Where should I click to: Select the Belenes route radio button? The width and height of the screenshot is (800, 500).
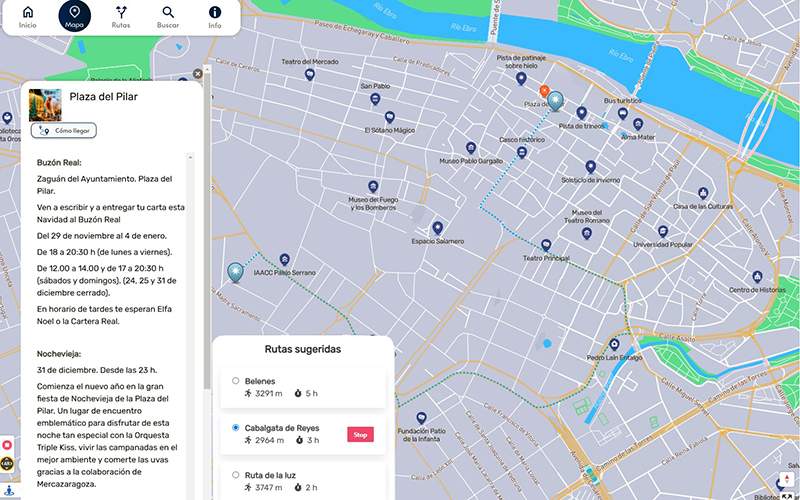click(x=235, y=381)
